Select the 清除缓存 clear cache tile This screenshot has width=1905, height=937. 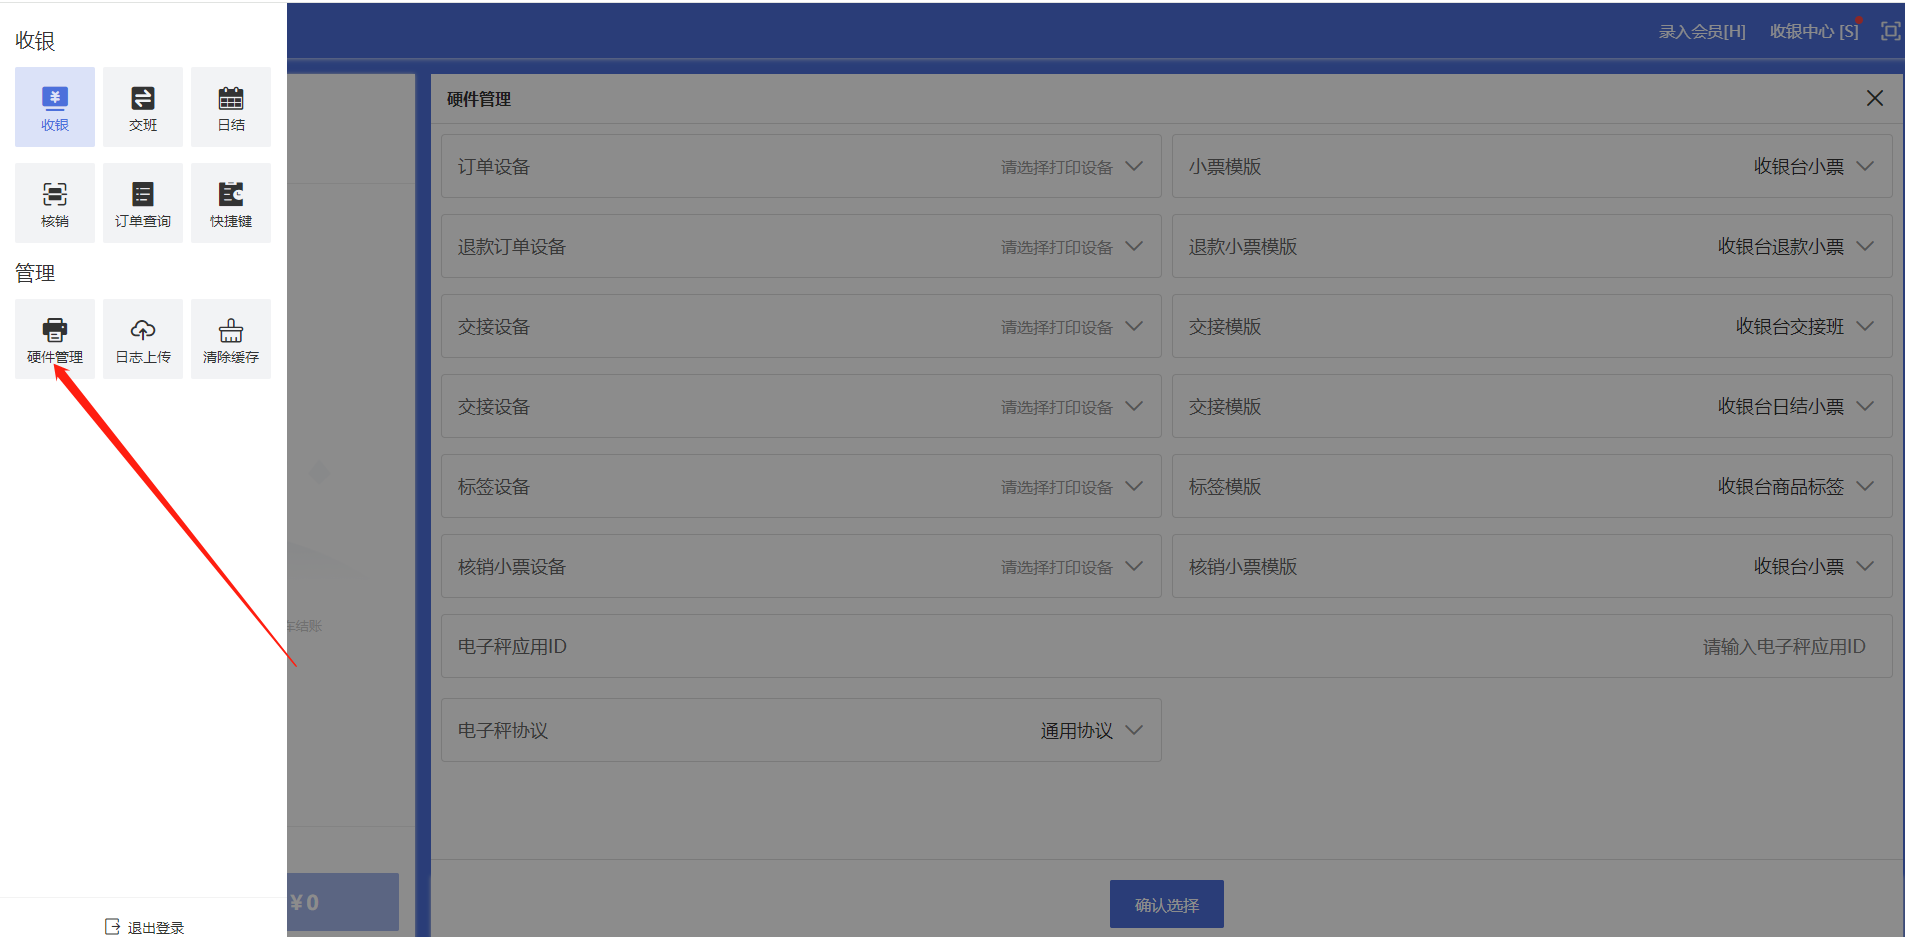pos(231,339)
